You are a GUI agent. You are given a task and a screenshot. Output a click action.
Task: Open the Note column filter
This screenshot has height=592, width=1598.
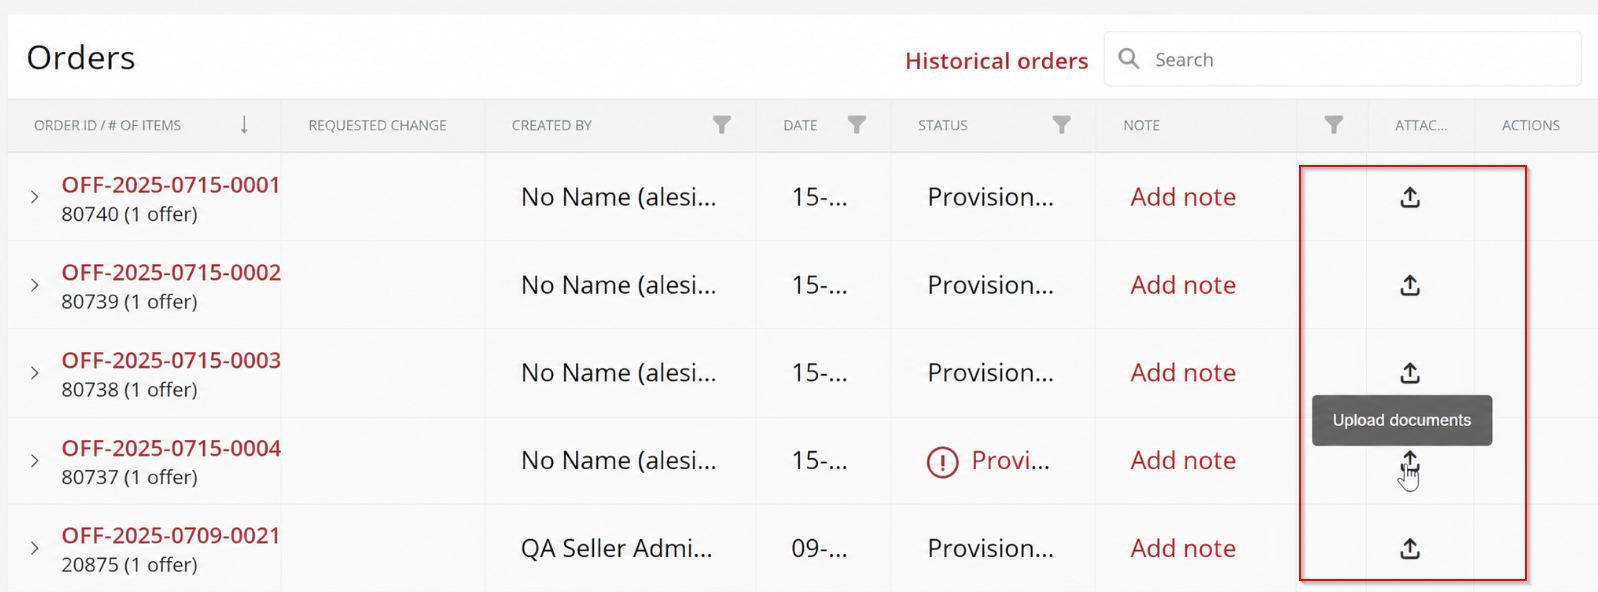(1334, 125)
